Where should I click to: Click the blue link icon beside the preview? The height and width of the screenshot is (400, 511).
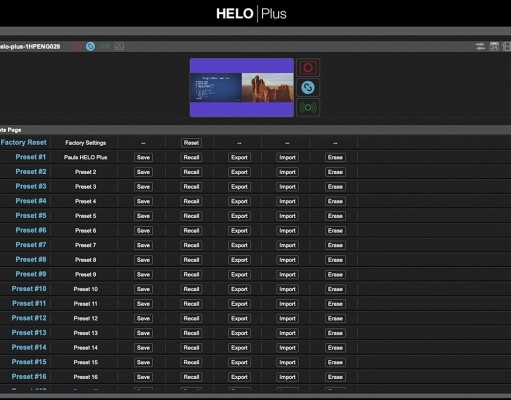click(308, 88)
